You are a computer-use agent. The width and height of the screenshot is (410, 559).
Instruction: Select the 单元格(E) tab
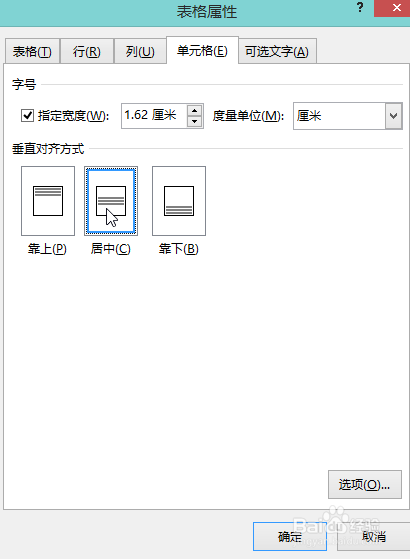click(202, 51)
